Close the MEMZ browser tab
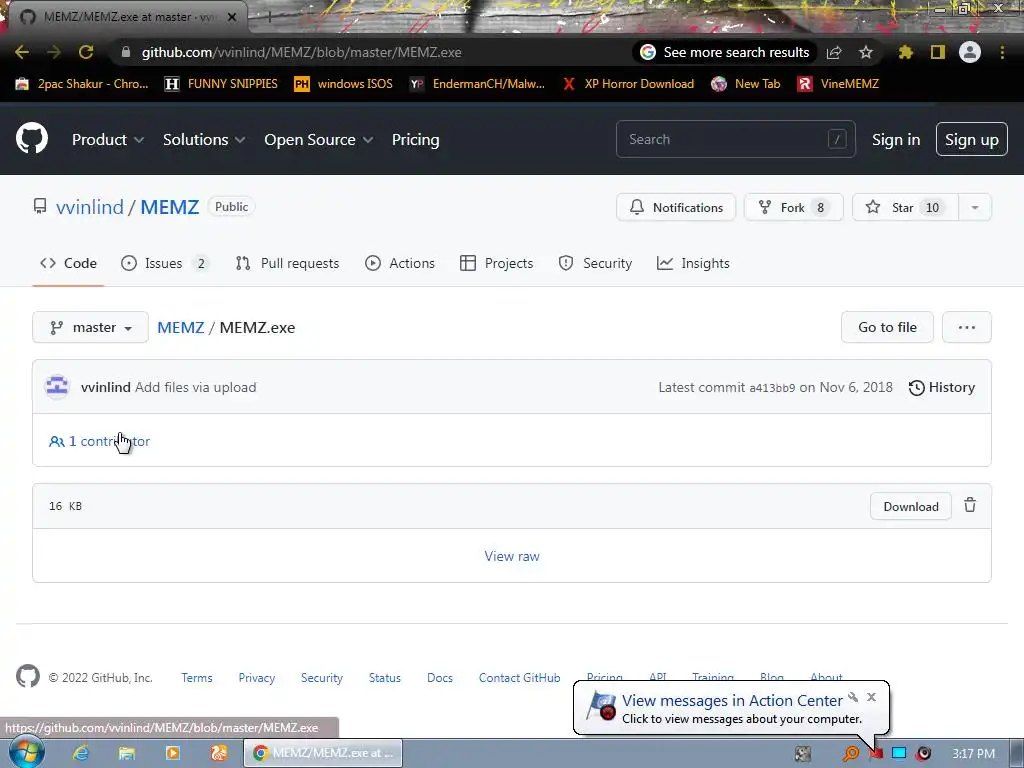This screenshot has height=768, width=1024. click(232, 17)
